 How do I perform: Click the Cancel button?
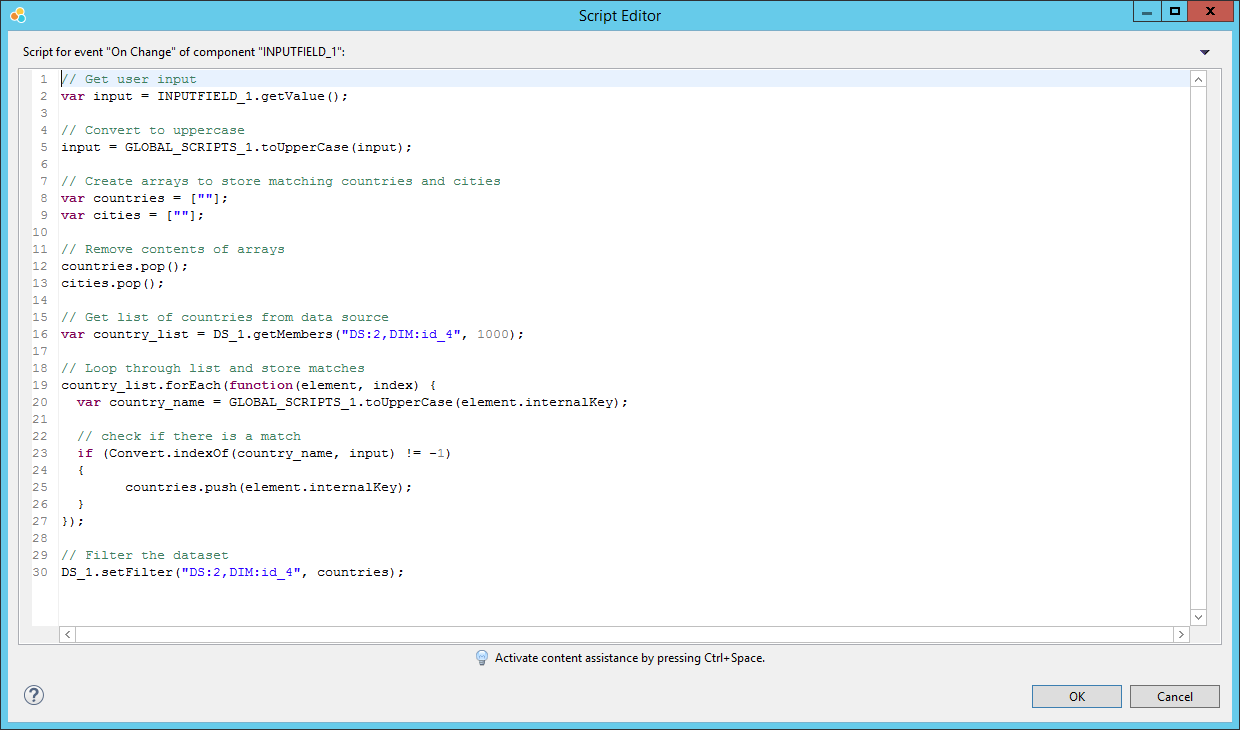(1175, 697)
